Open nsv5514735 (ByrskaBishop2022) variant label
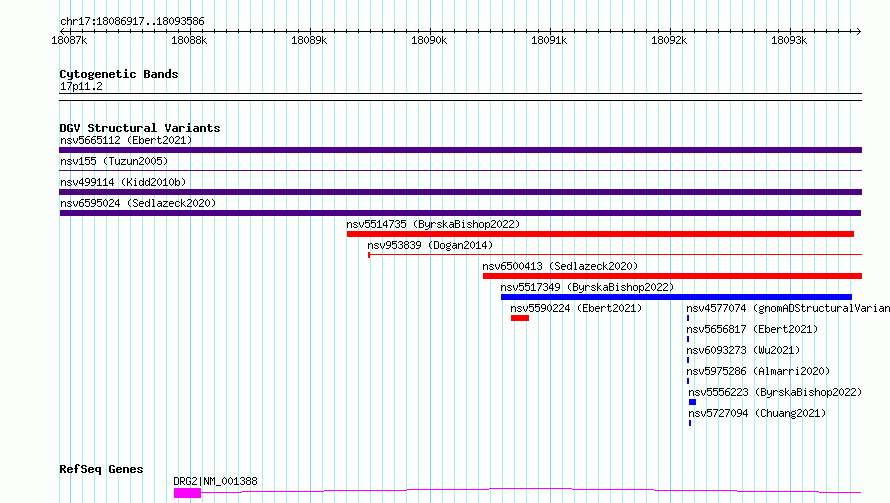Screen dimensions: 890x503 (433, 224)
